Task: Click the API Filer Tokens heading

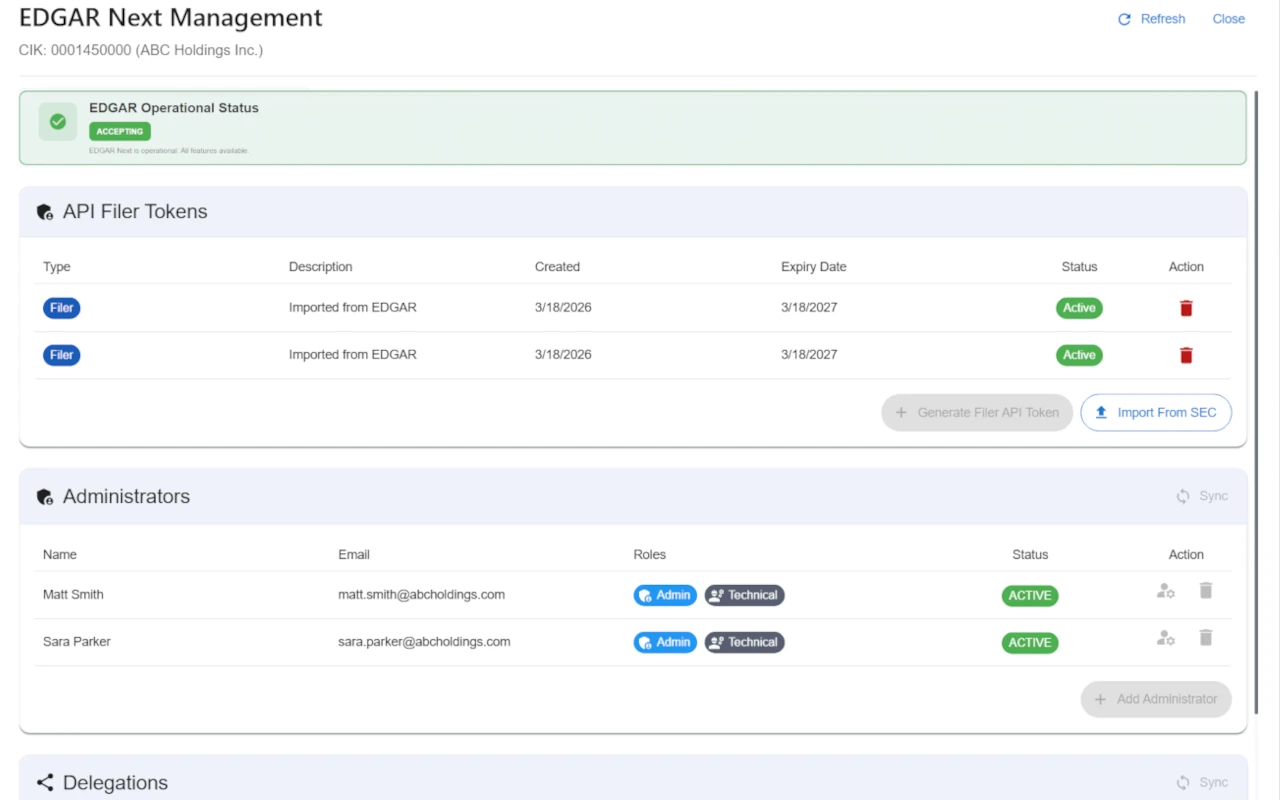Action: (135, 212)
